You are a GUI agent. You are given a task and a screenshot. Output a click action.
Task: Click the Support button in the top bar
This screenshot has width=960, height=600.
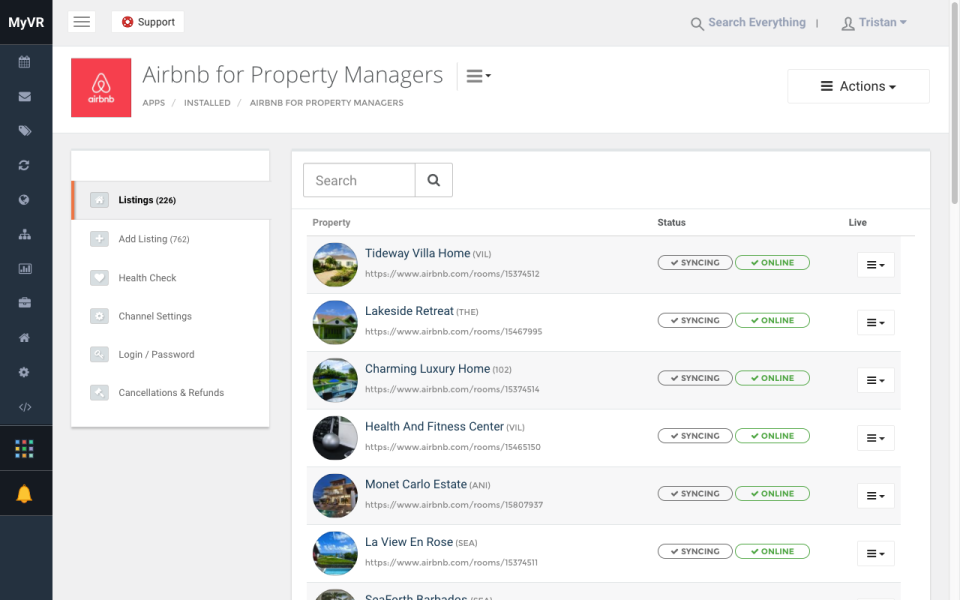(x=147, y=21)
